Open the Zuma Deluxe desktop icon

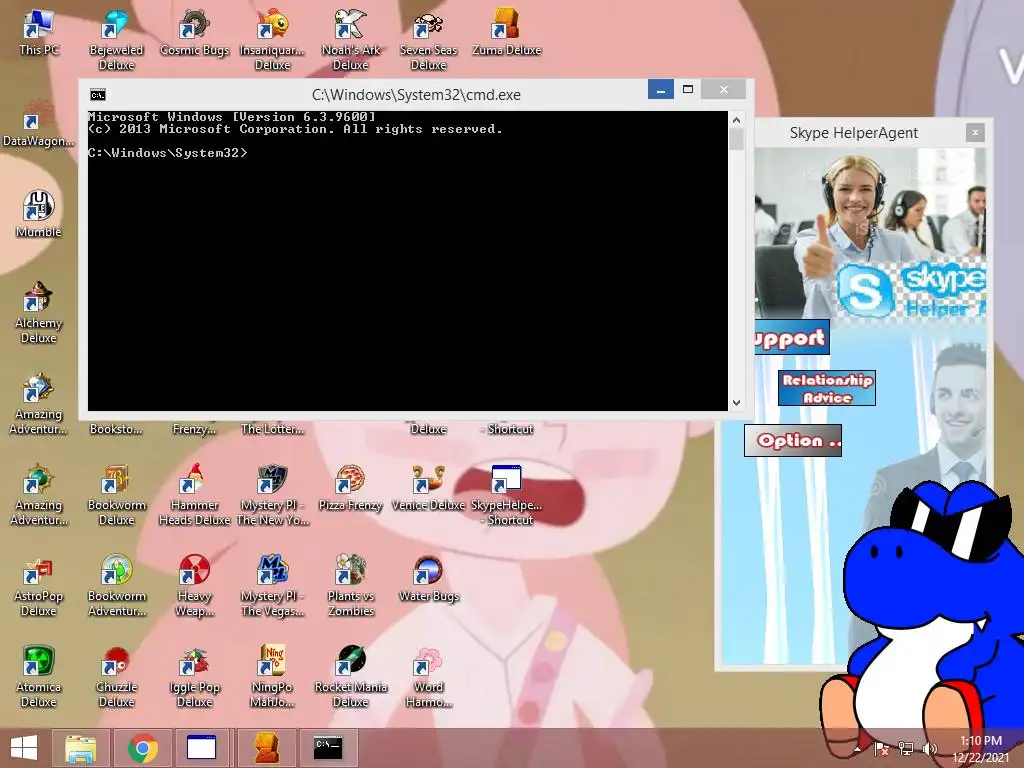(x=506, y=33)
